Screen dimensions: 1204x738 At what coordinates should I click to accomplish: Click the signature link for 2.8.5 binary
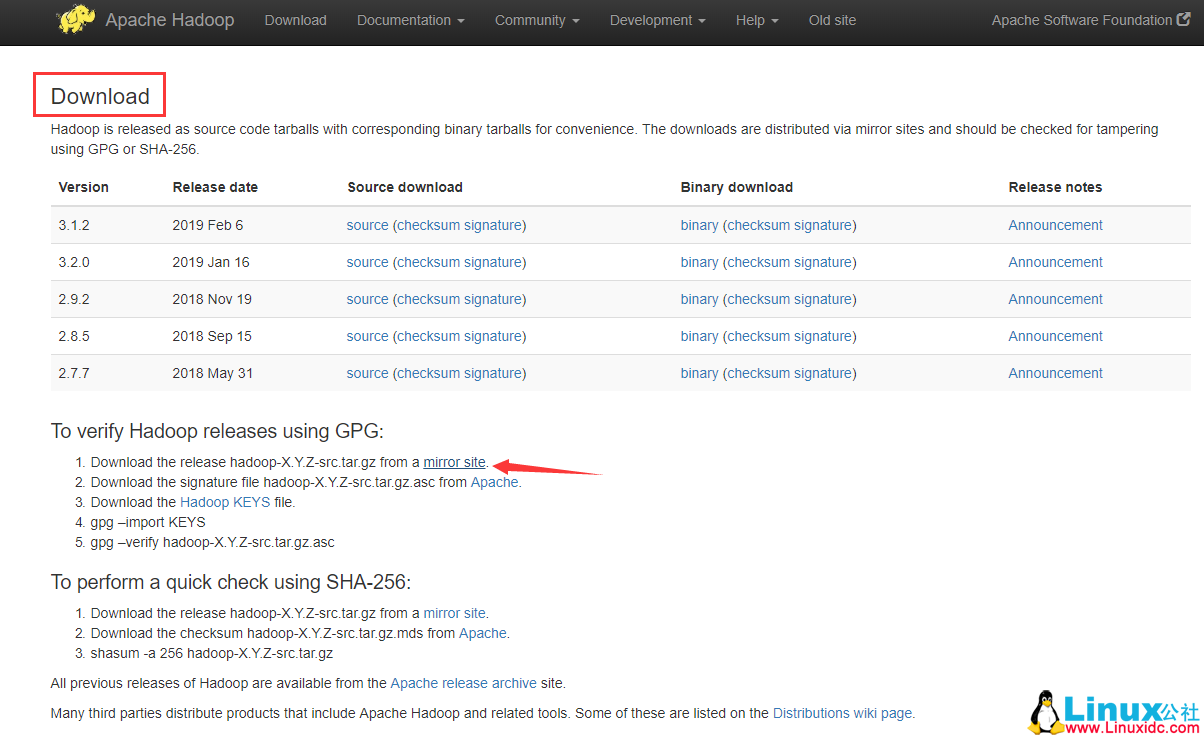(x=823, y=336)
